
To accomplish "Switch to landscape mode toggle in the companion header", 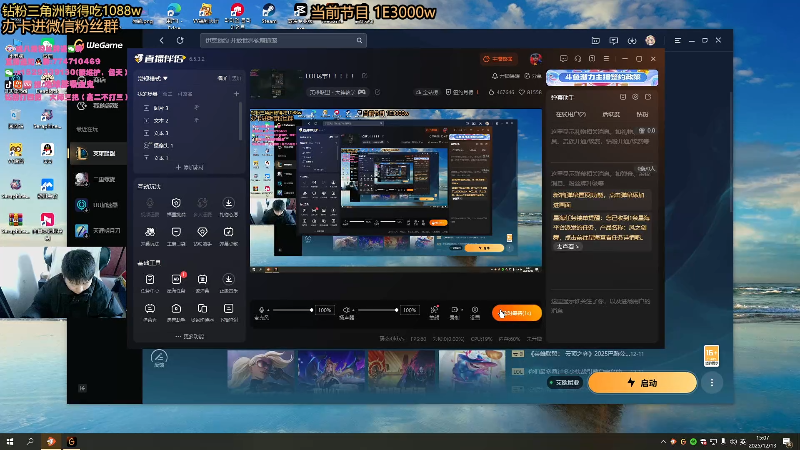I will pos(222,78).
